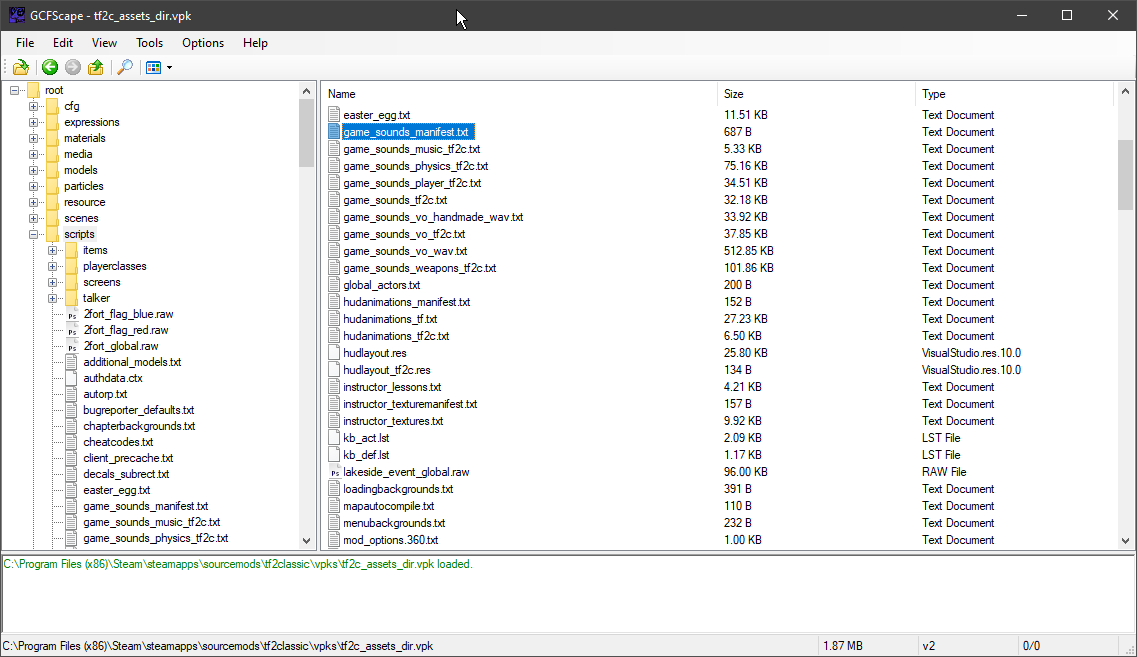Select hudlayout_tf2c.res in file list
The image size is (1137, 657).
386,370
